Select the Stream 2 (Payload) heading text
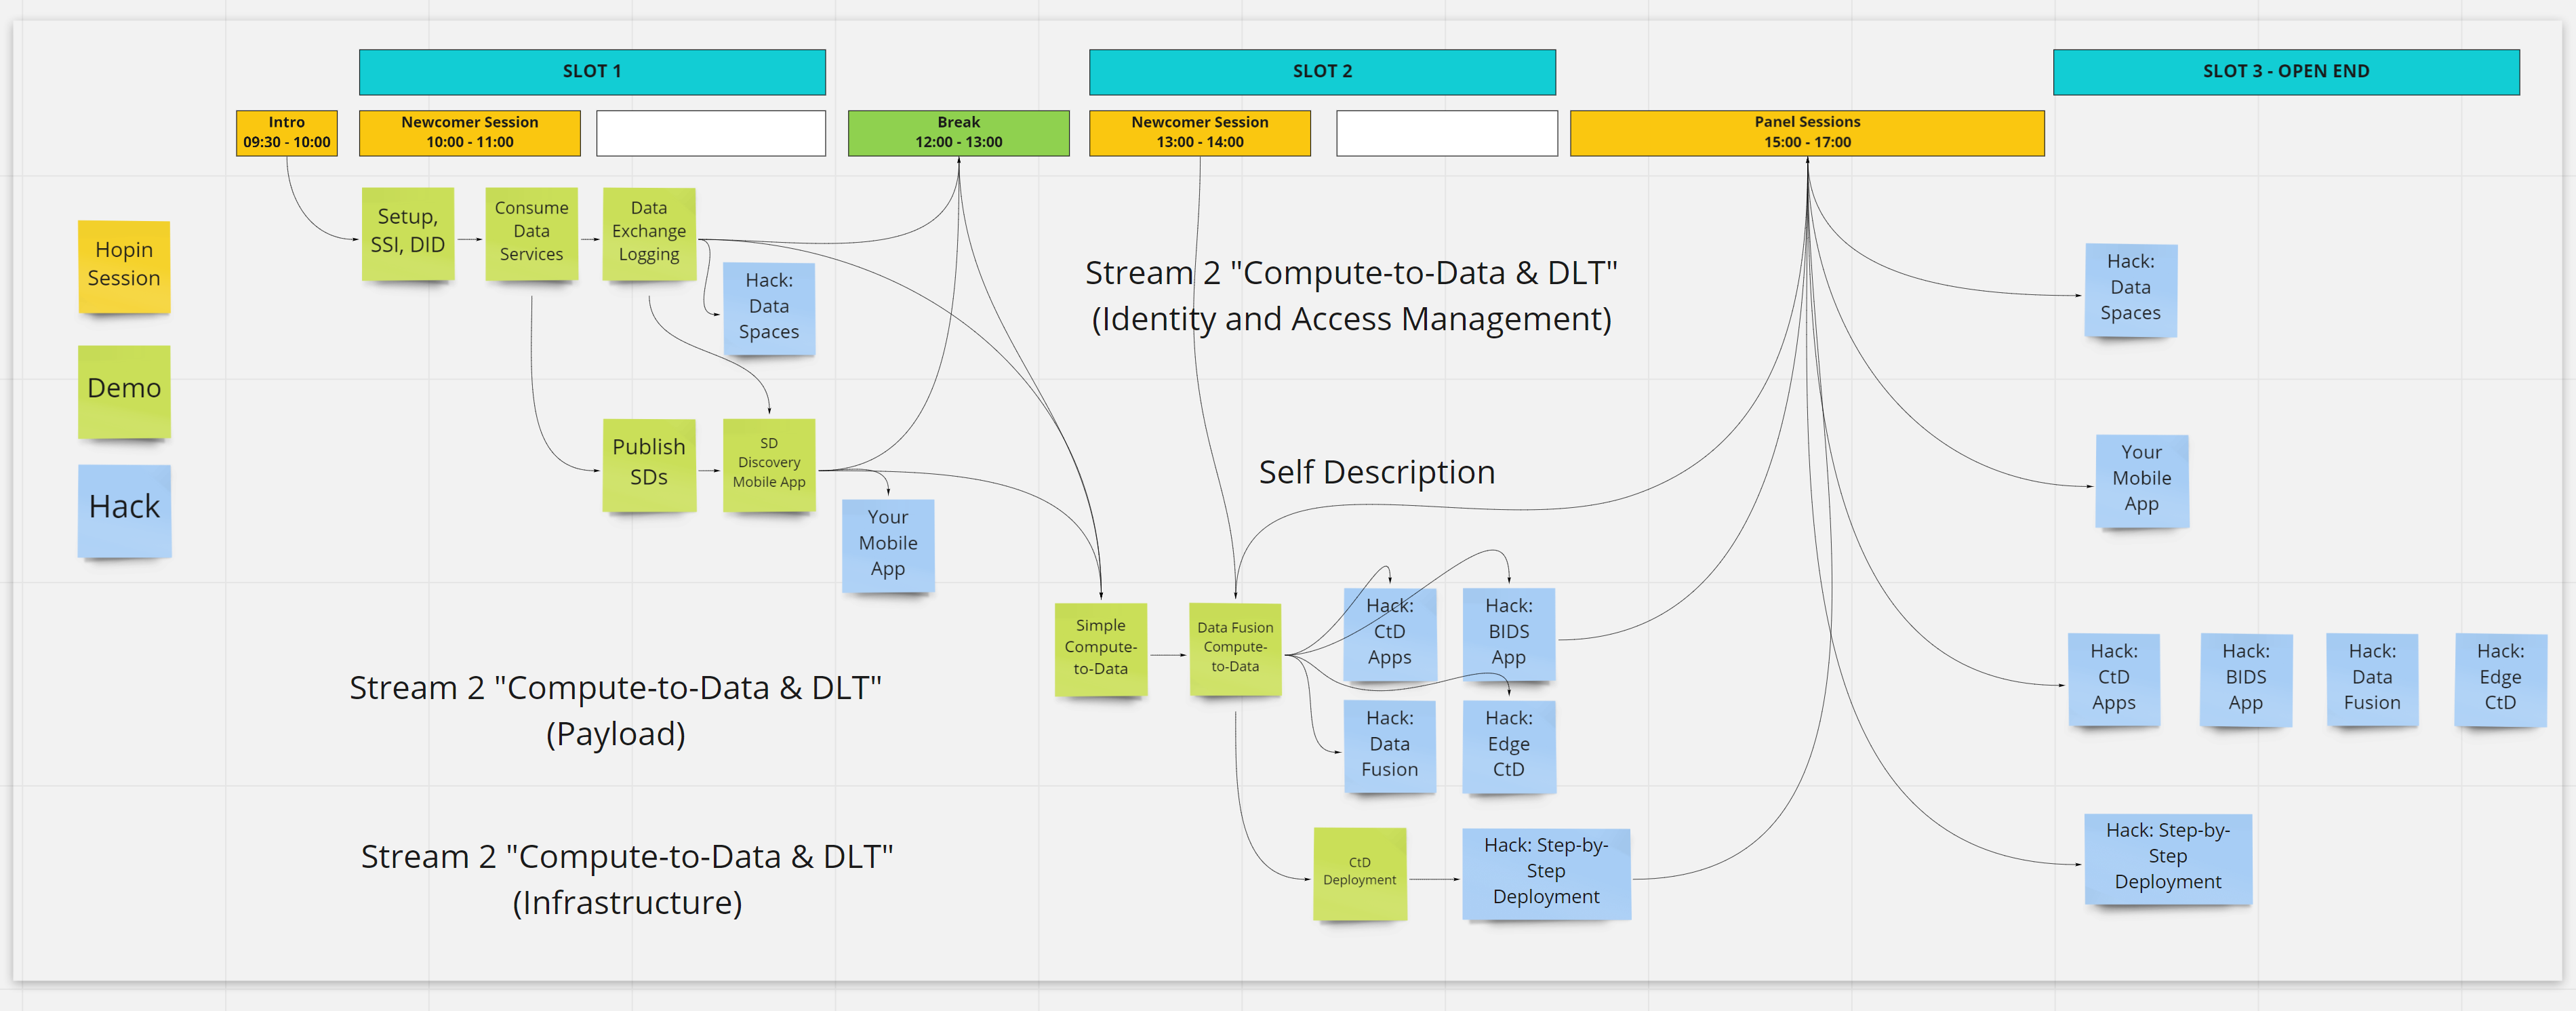2576x1011 pixels. tap(616, 711)
